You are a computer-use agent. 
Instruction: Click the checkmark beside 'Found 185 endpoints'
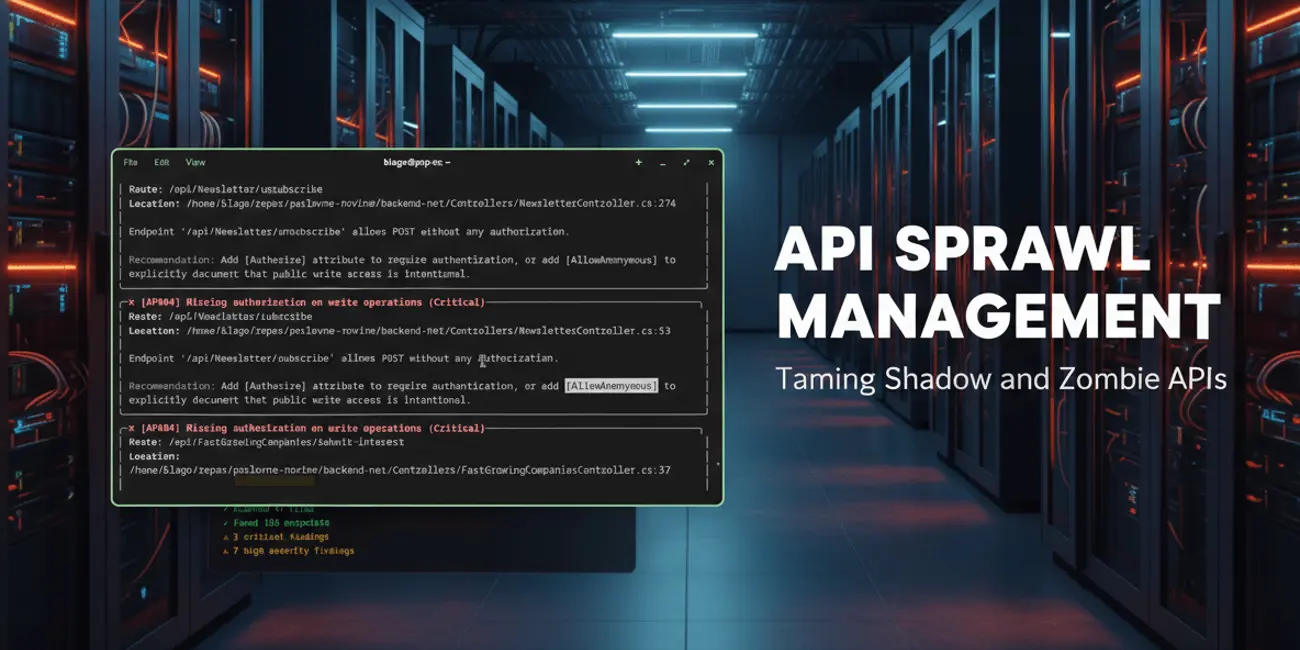click(x=224, y=523)
